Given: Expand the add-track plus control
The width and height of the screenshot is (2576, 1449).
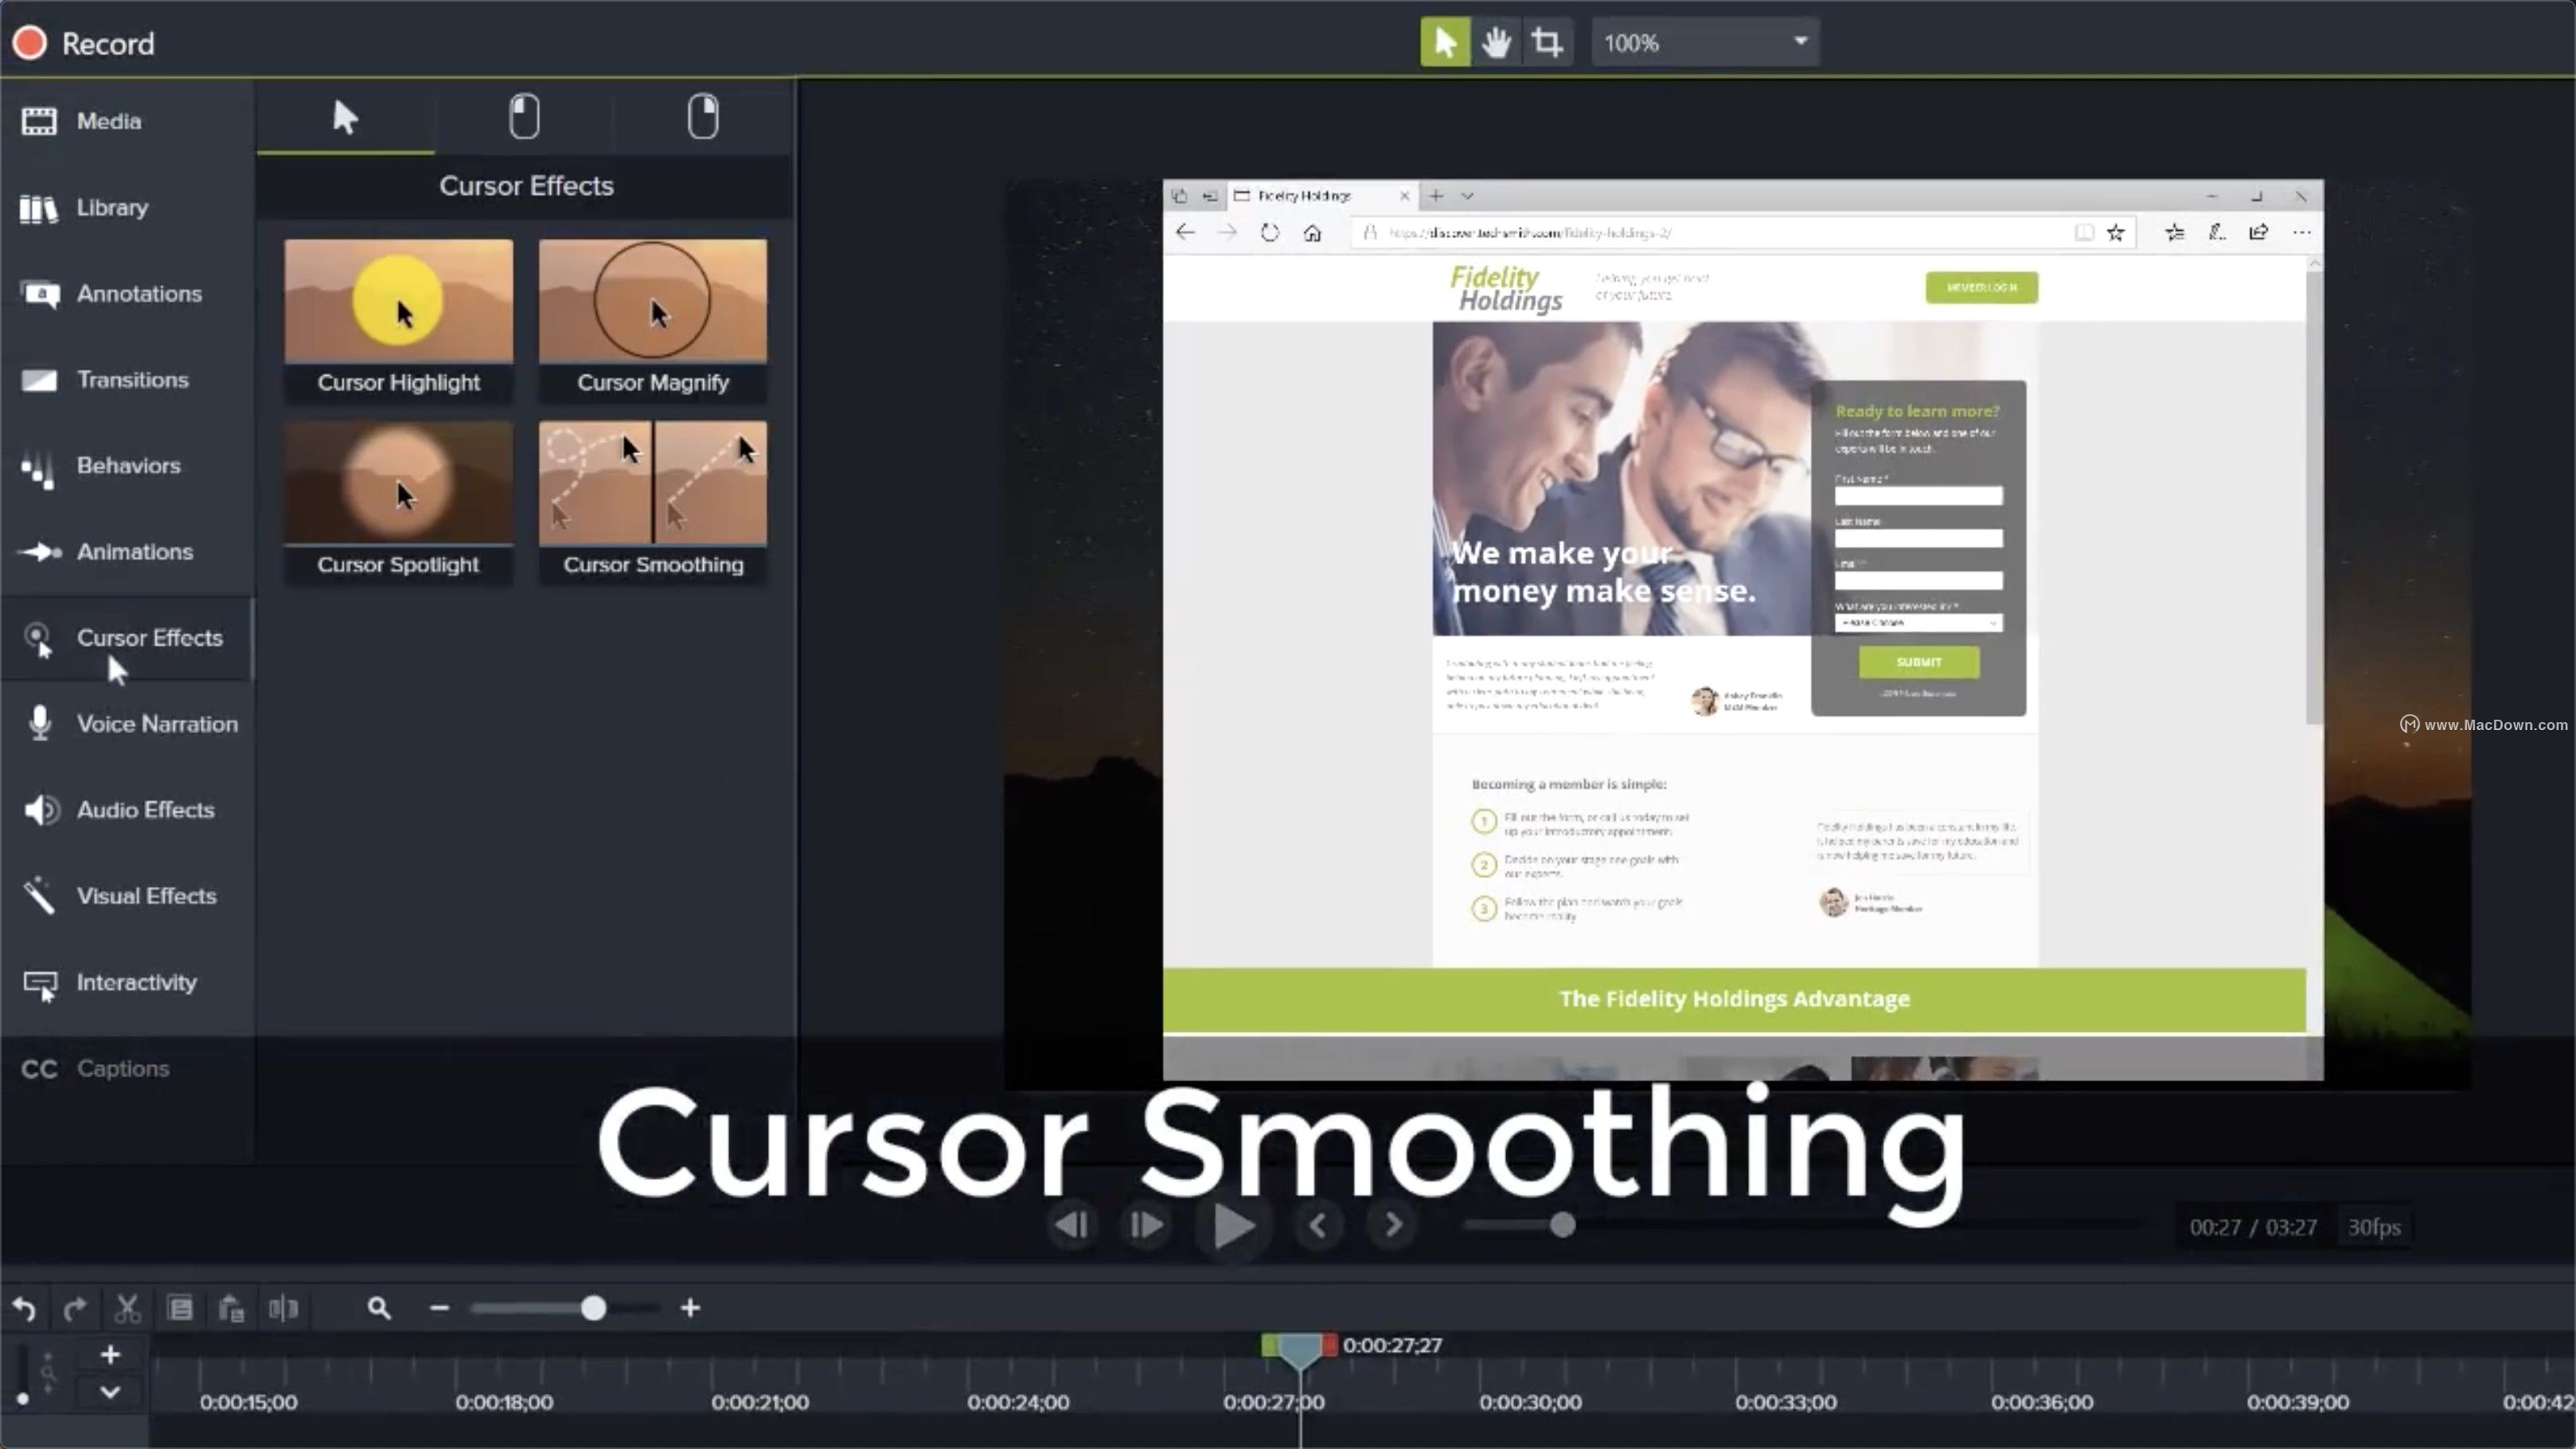Looking at the screenshot, I should tap(110, 1354).
